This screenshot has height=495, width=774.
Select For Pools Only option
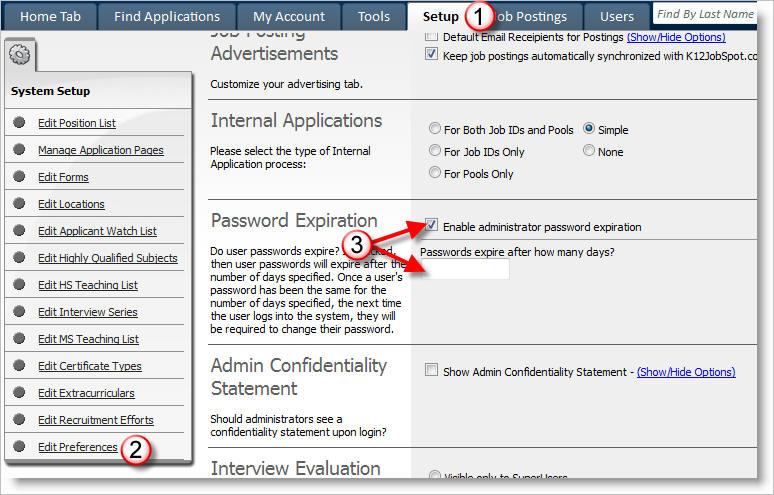tap(434, 173)
